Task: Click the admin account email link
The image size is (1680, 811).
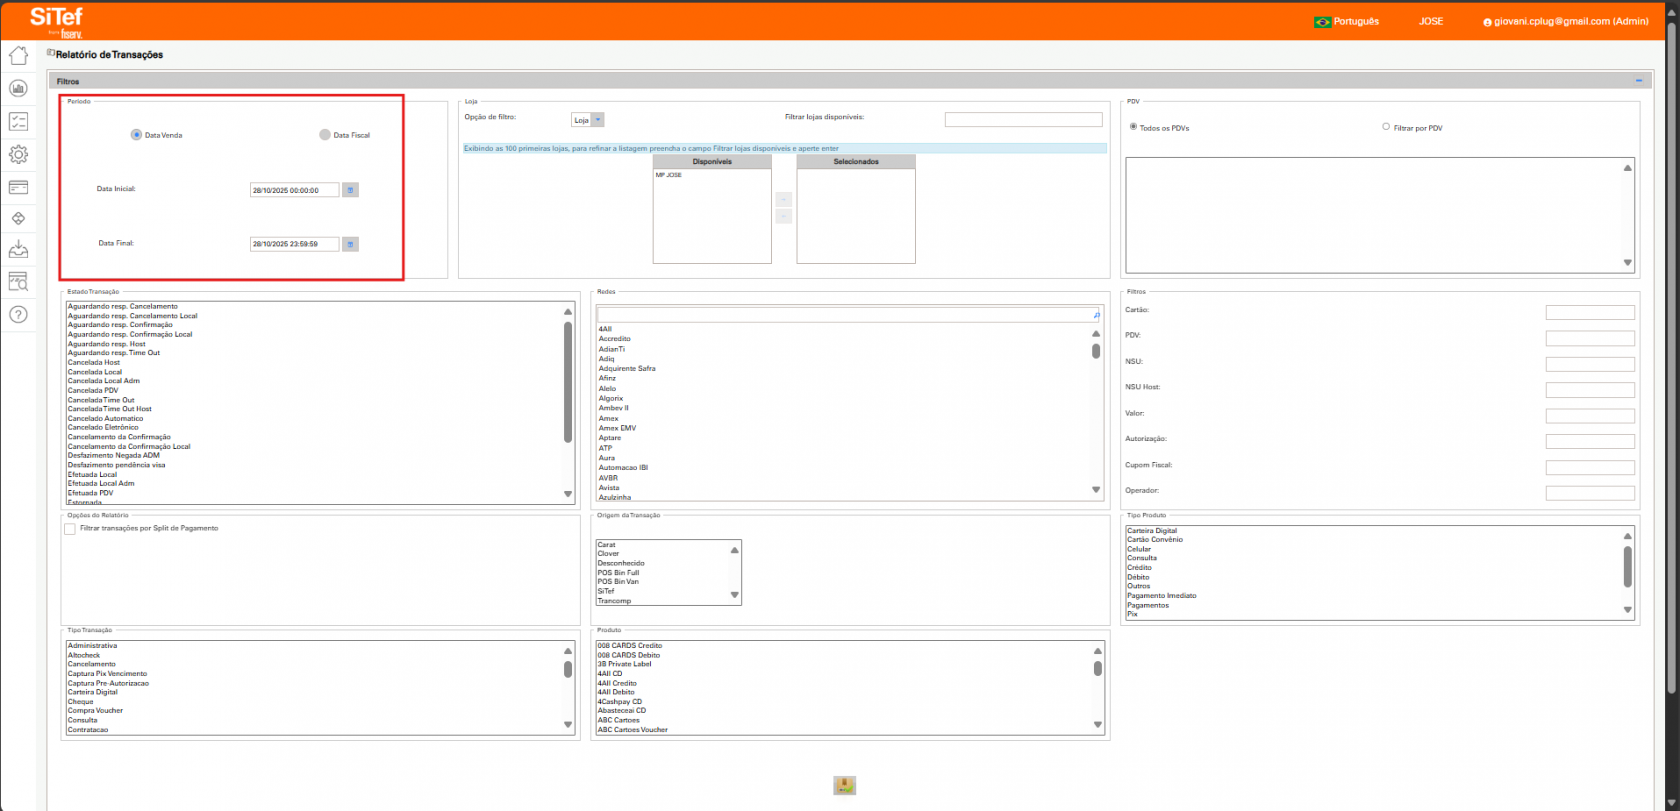Action: coord(1570,21)
